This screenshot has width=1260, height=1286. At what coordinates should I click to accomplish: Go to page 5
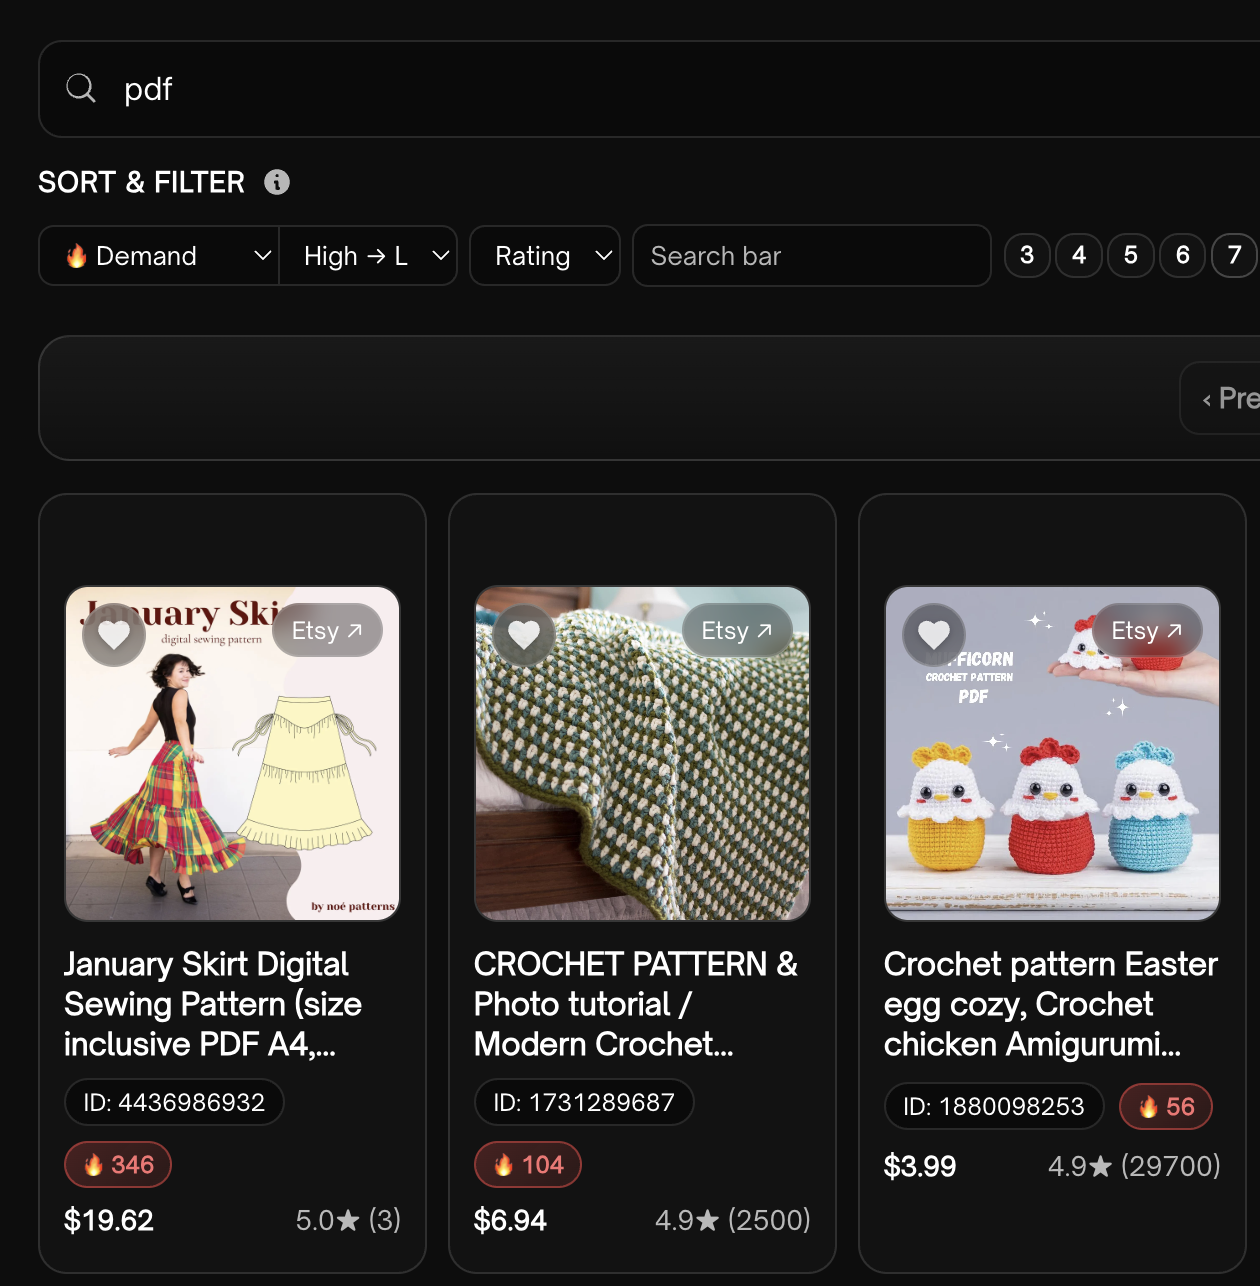pos(1131,256)
